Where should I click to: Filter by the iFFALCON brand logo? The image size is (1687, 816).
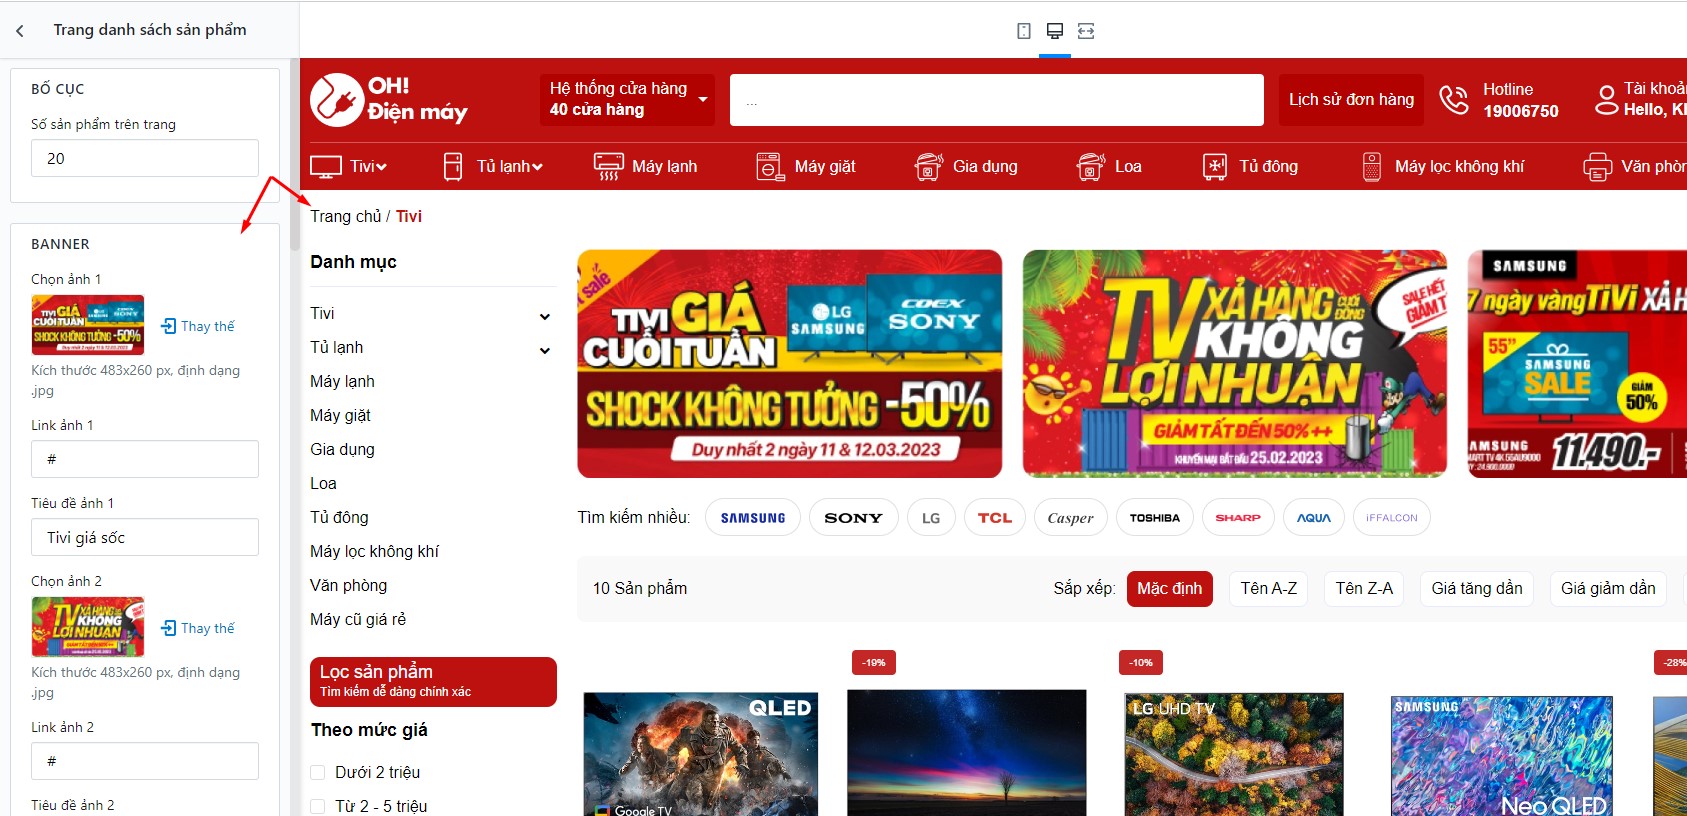(1392, 518)
